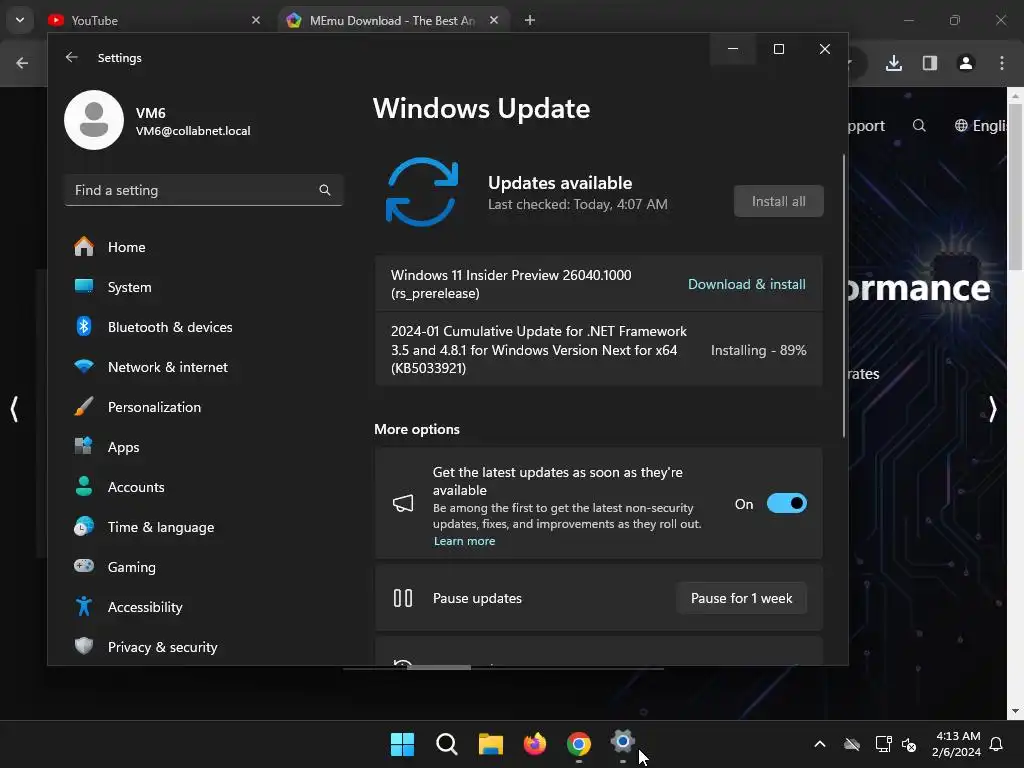This screenshot has width=1024, height=768.
Task: Open System settings
Action: tap(129, 287)
